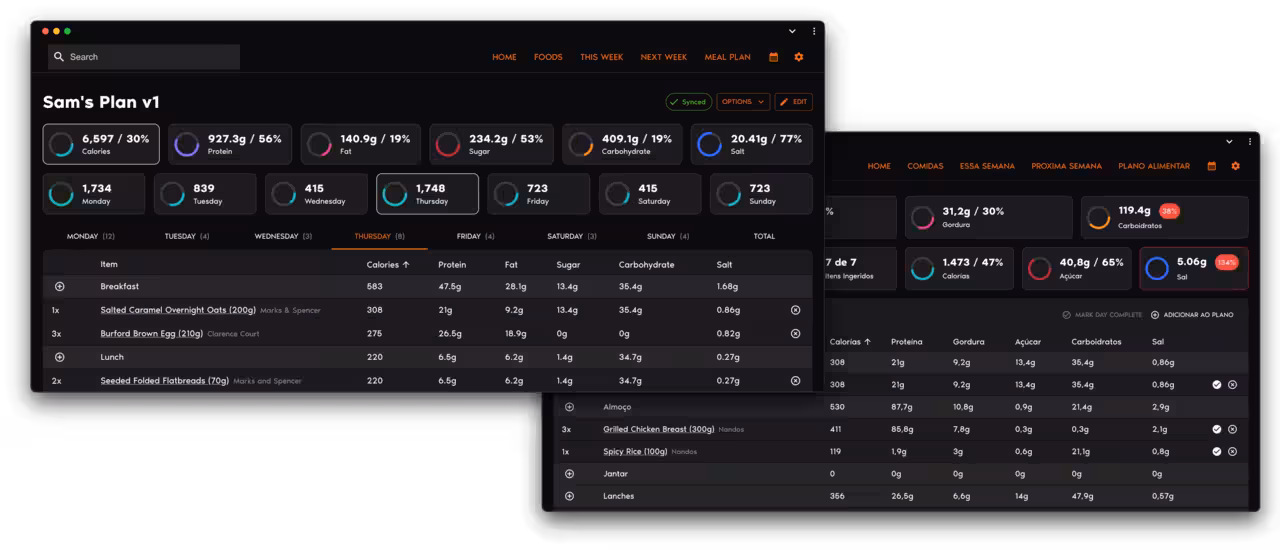Select the Thursday 1,748 day card
Viewport: 1280px width, 550px height.
[x=427, y=194]
